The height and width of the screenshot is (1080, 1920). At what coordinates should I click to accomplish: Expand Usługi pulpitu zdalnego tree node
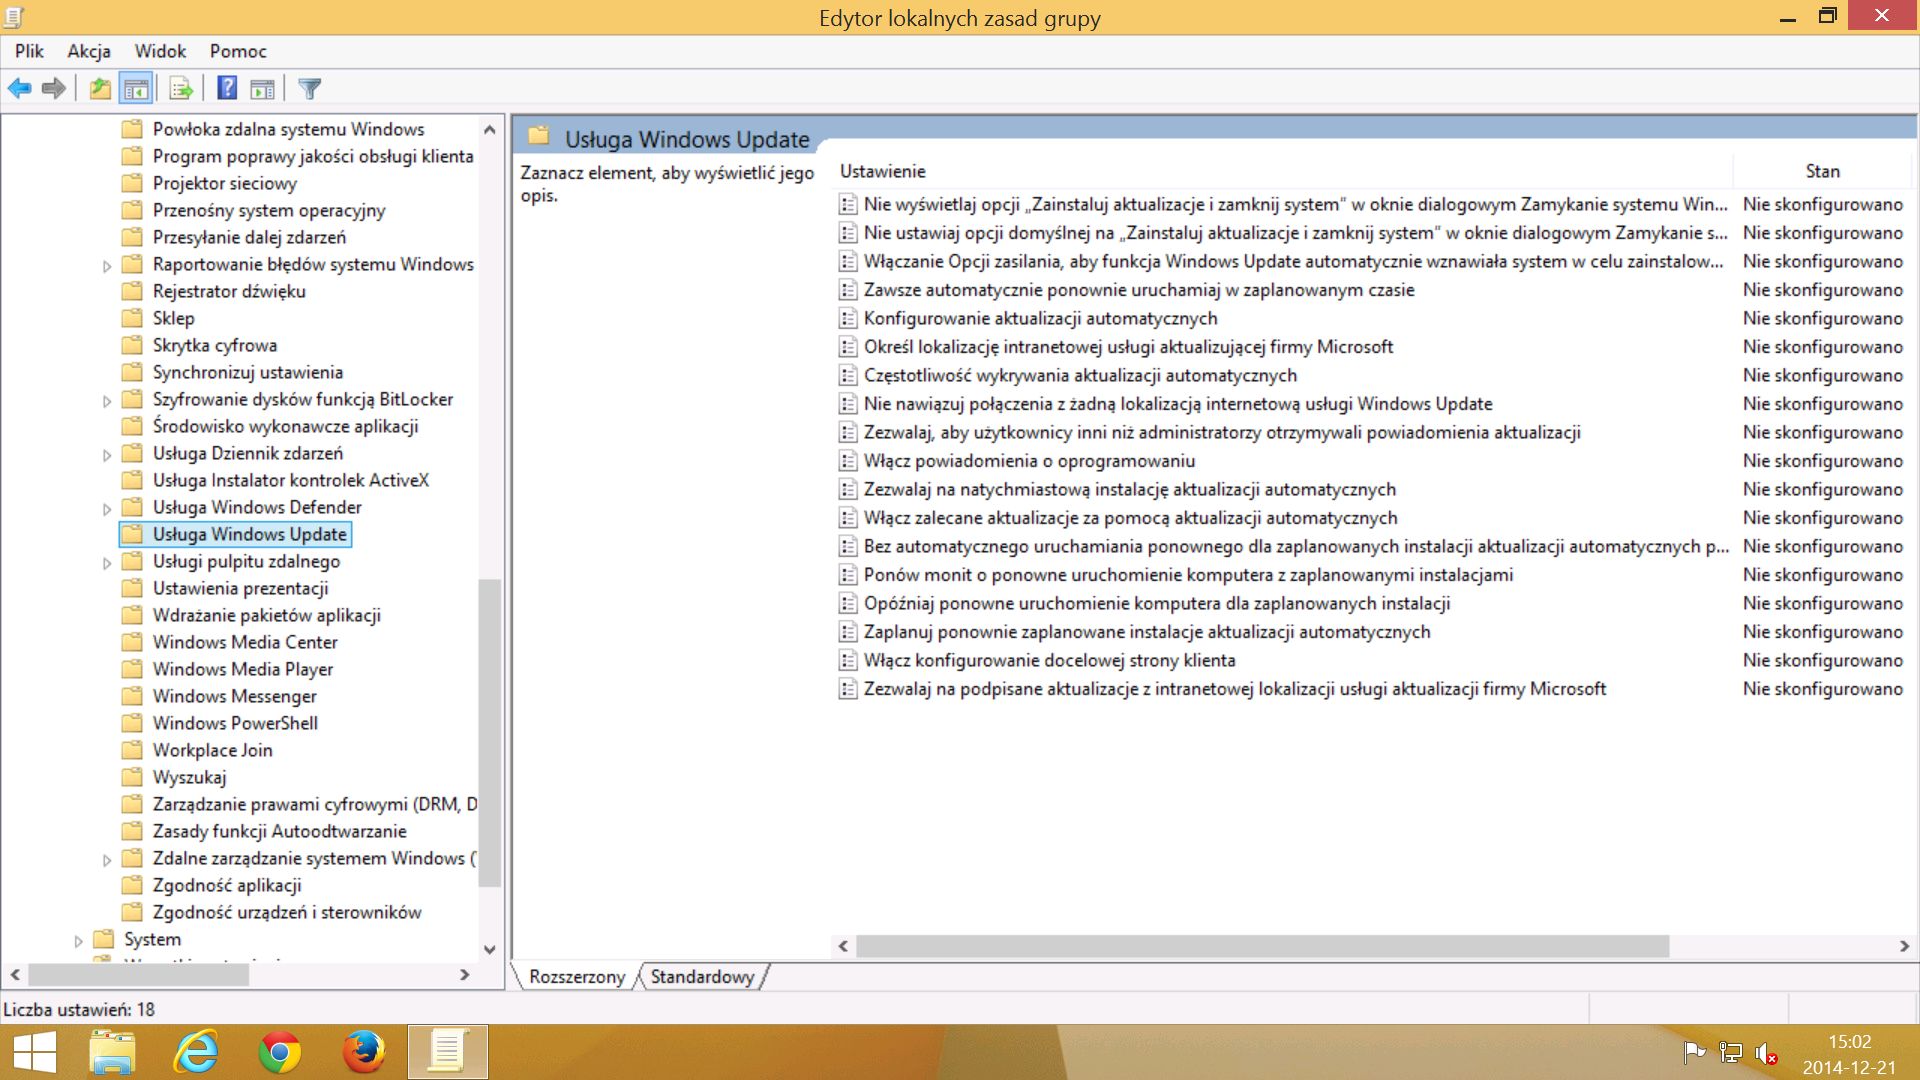pyautogui.click(x=107, y=563)
